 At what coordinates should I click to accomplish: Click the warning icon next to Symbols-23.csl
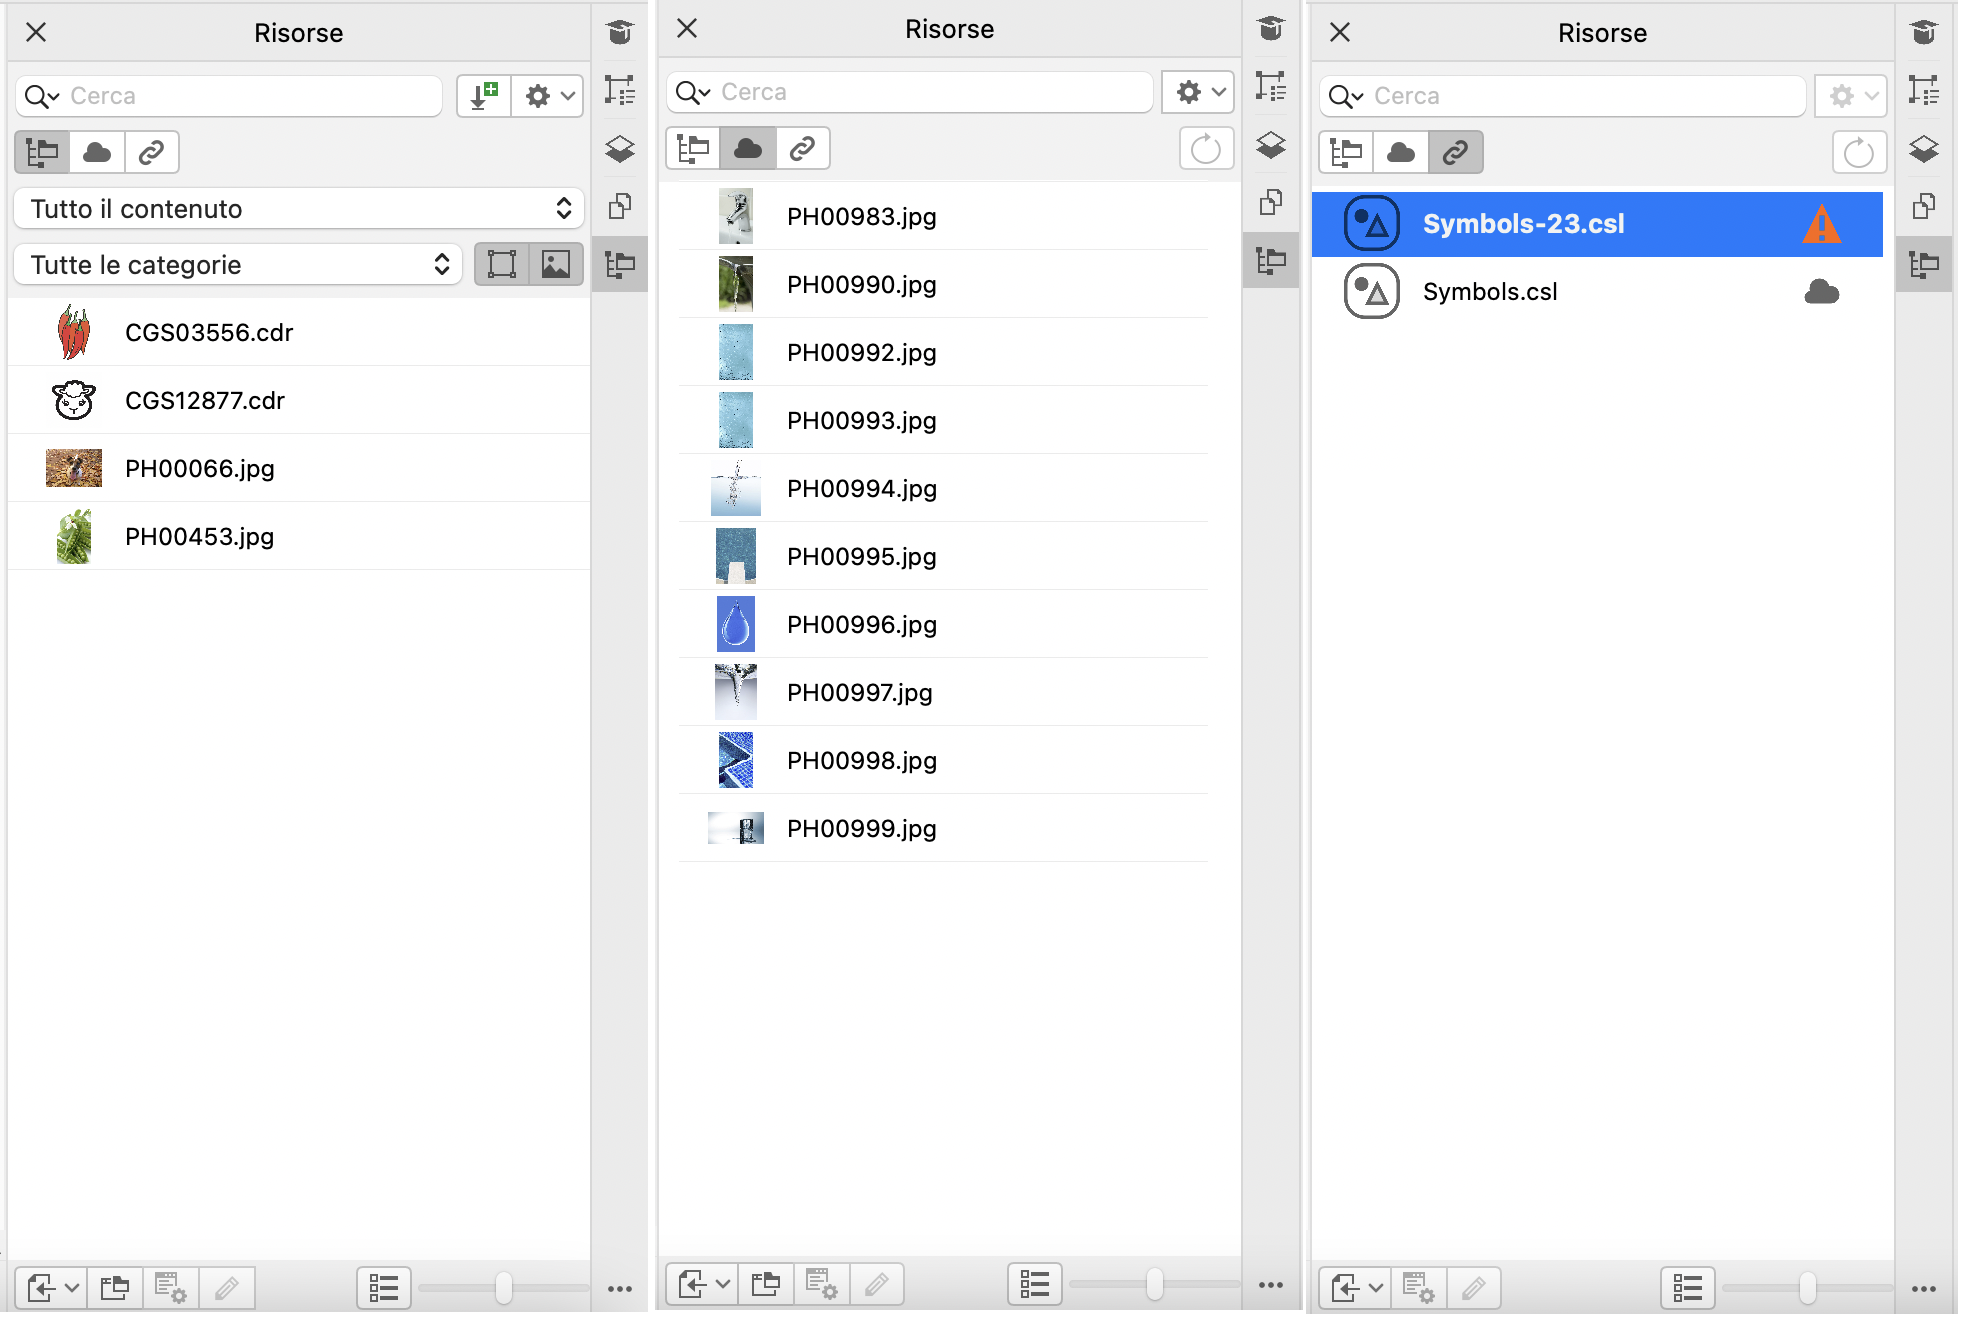[x=1821, y=225]
